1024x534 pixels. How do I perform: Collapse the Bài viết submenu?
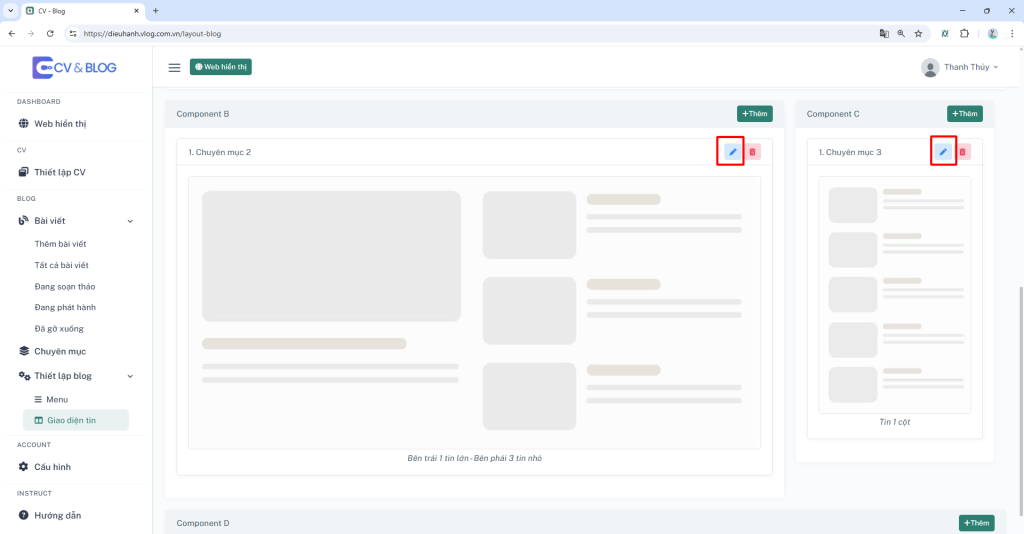coord(130,221)
